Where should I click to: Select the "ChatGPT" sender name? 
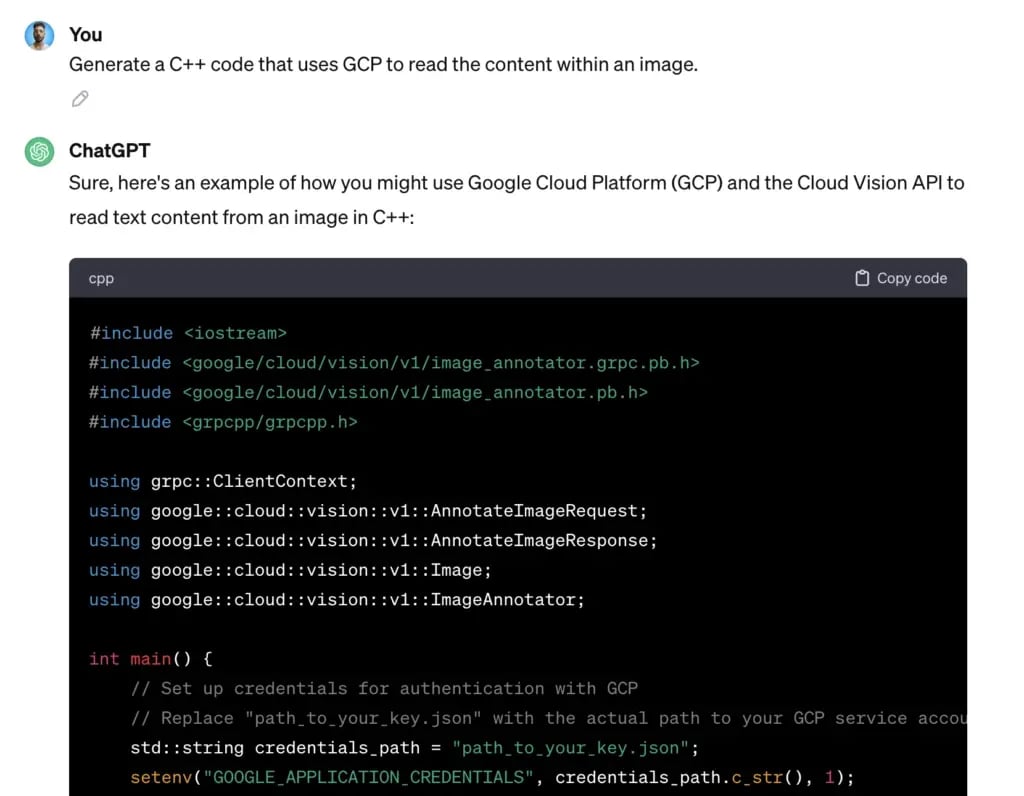click(x=109, y=151)
